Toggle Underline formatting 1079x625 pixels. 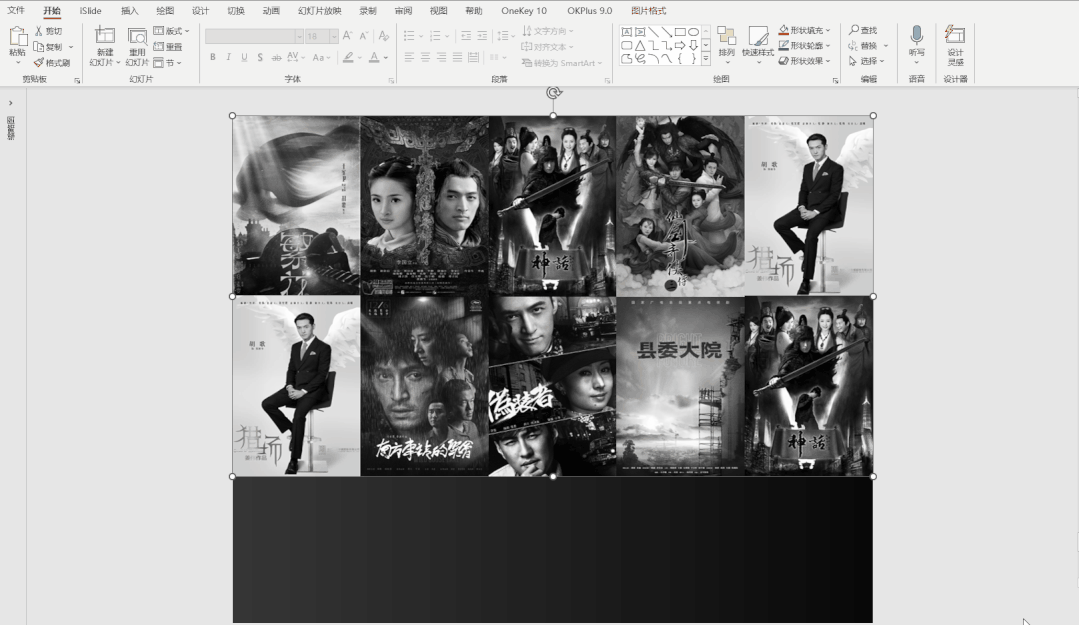point(244,57)
